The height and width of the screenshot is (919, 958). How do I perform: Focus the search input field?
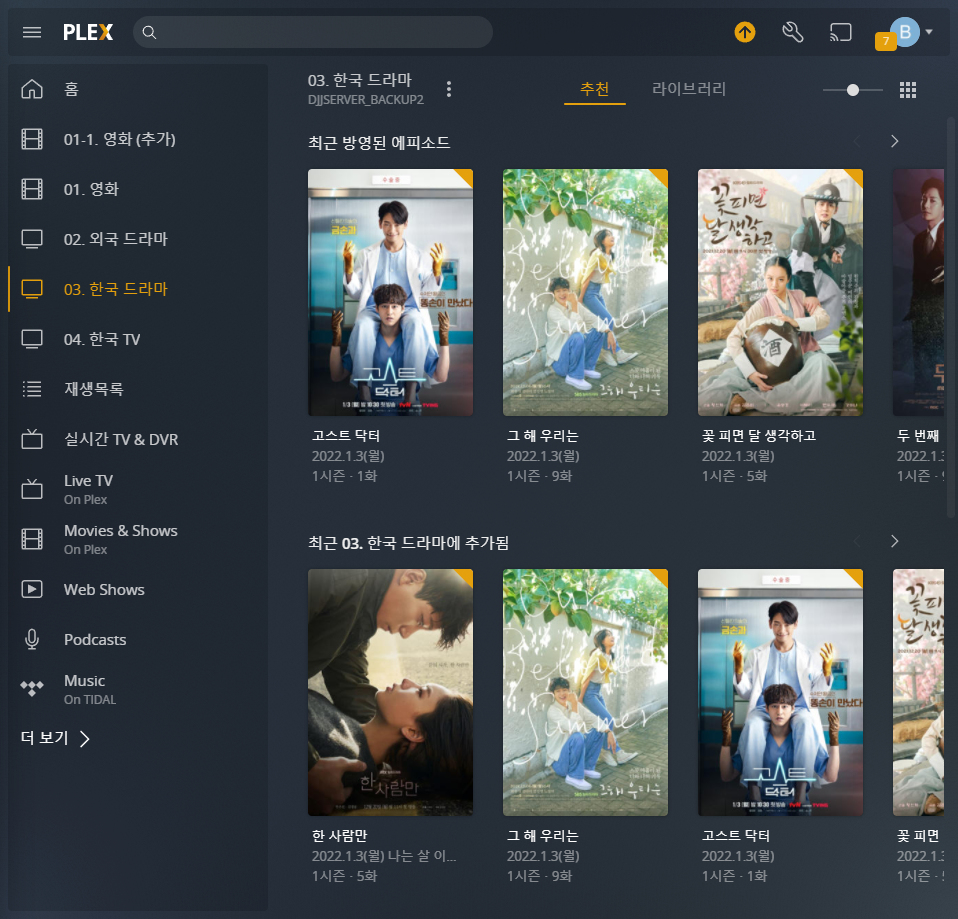click(x=313, y=32)
